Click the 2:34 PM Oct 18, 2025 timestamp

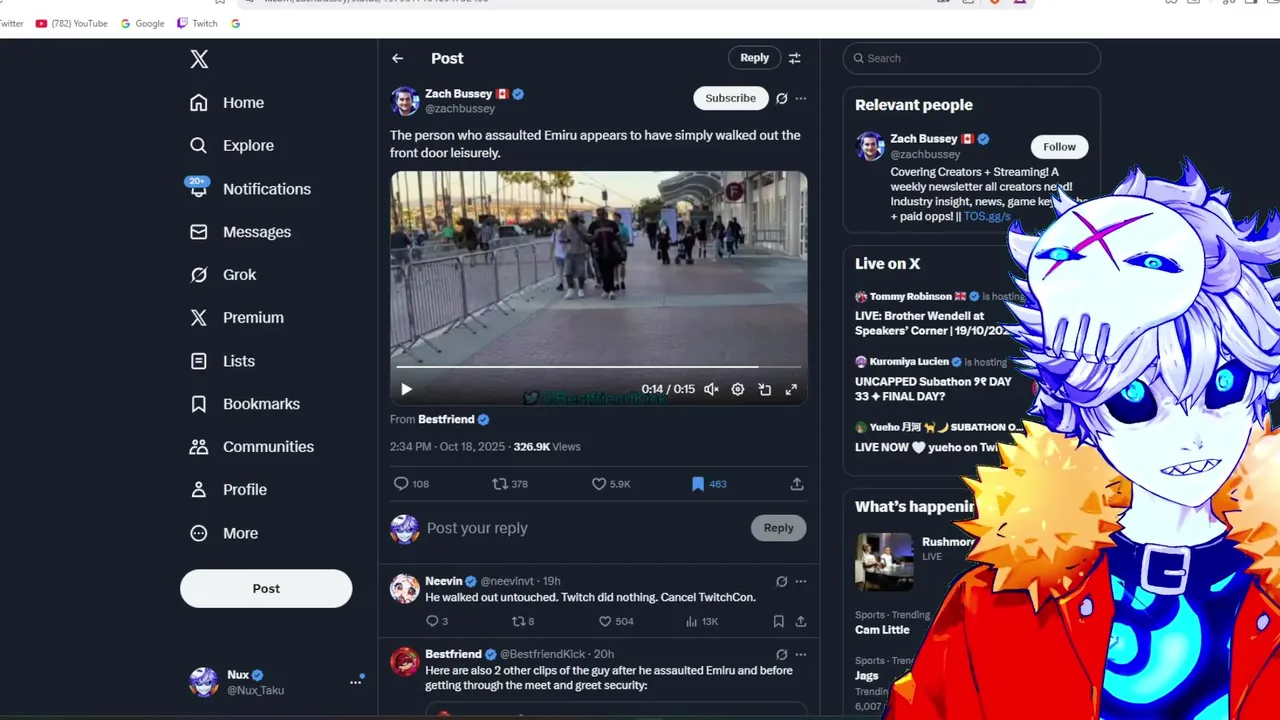449,447
